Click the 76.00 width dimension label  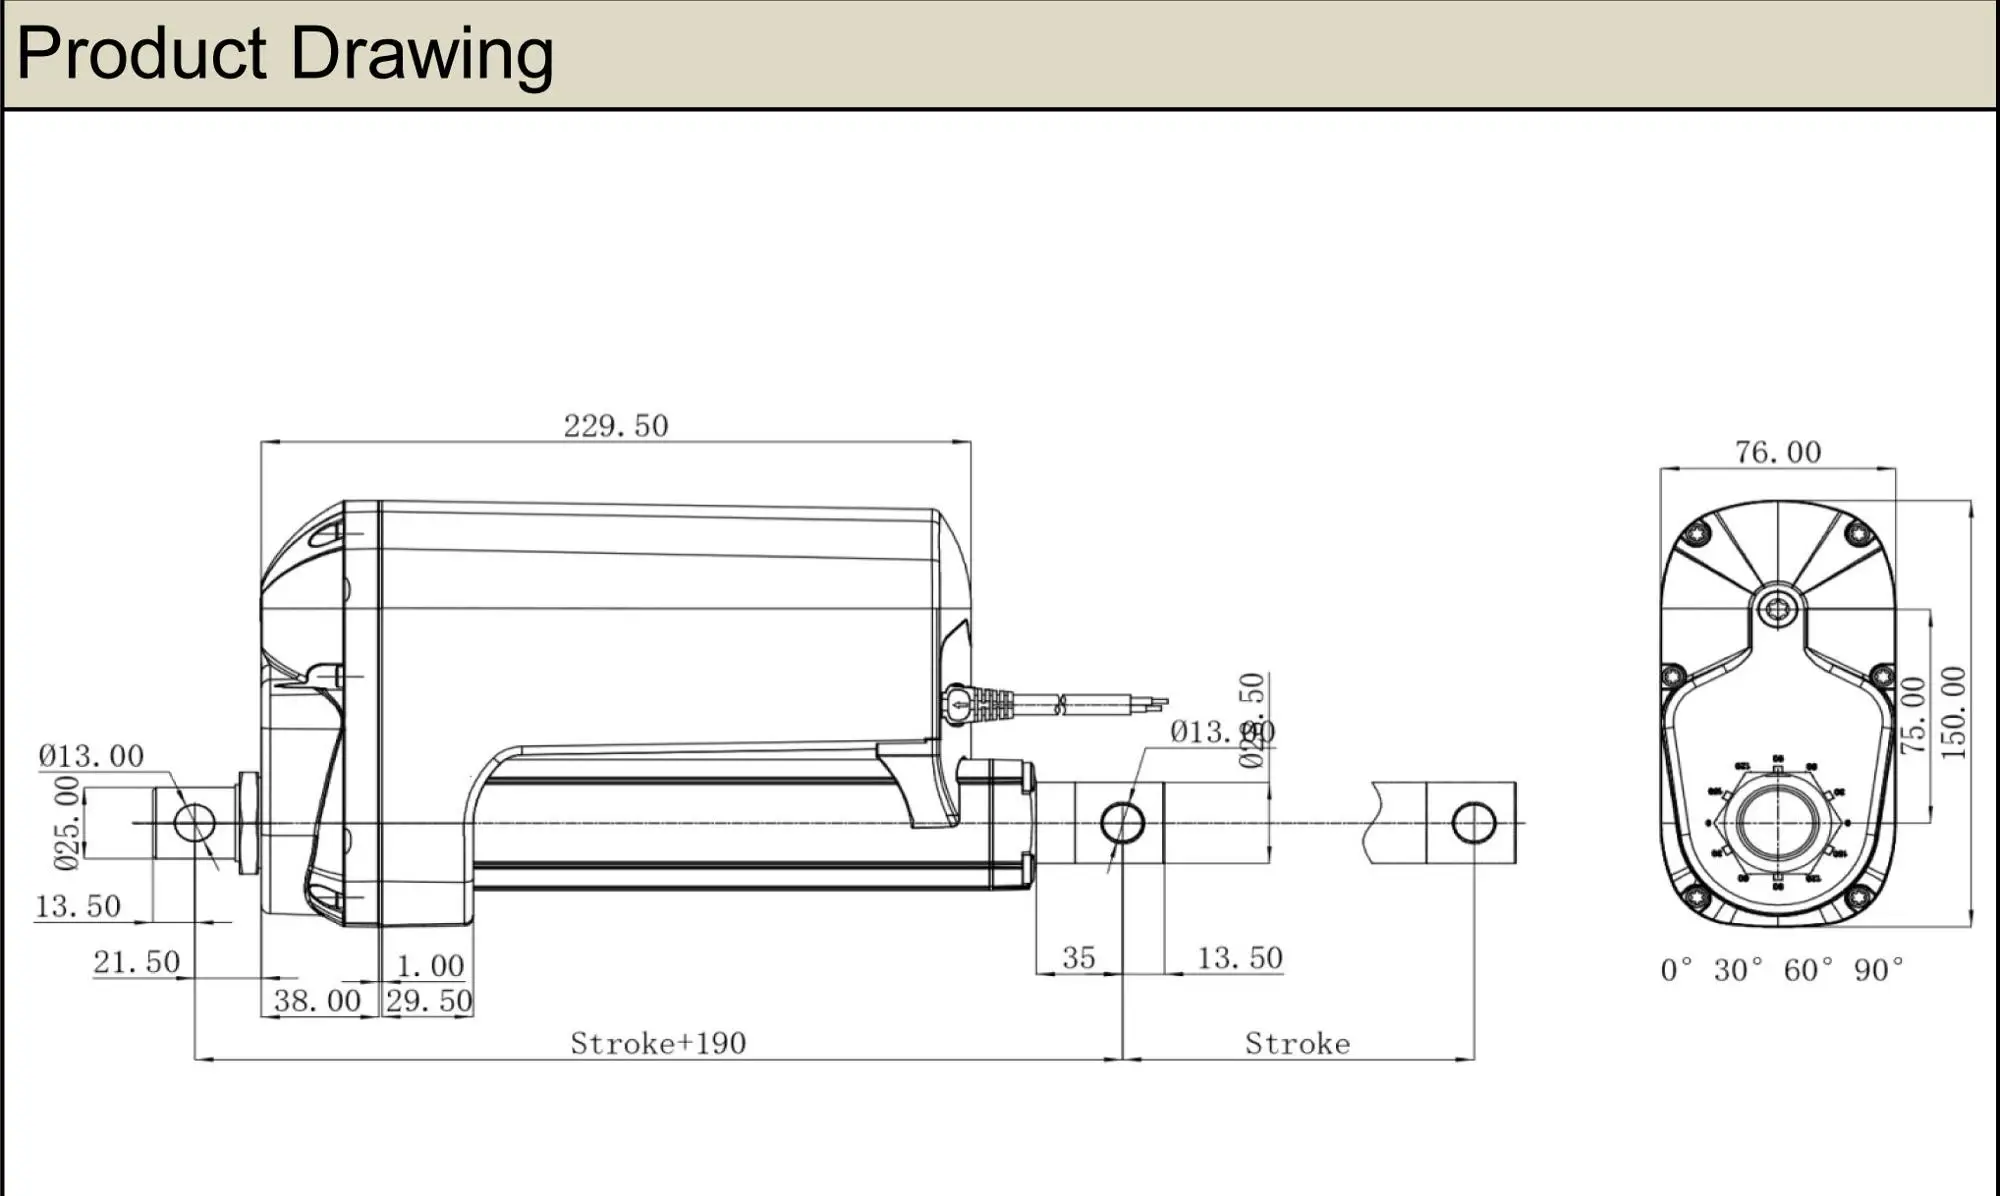pyautogui.click(x=1777, y=452)
